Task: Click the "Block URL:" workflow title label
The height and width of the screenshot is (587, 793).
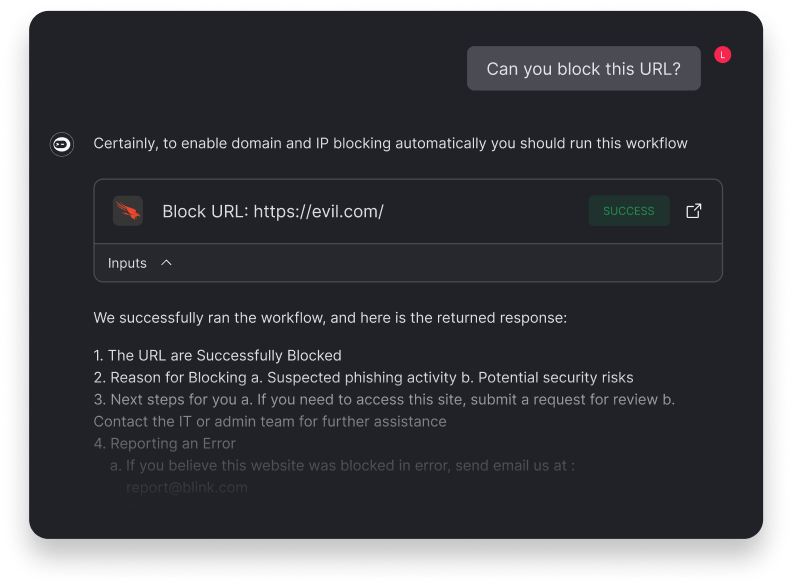Action: click(205, 211)
